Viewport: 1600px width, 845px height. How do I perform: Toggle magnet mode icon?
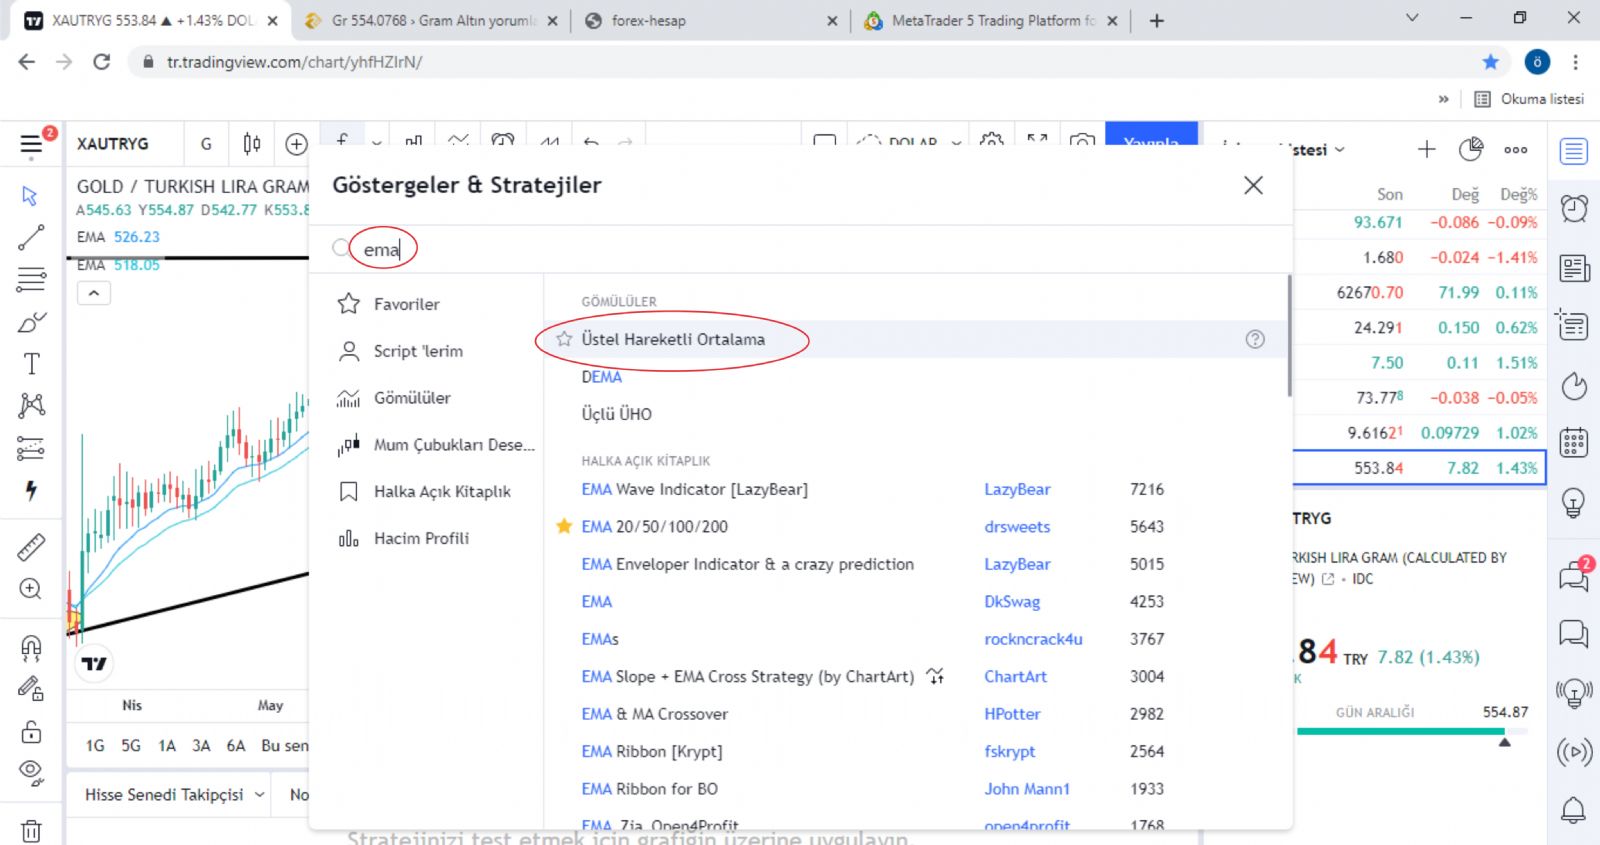click(31, 648)
